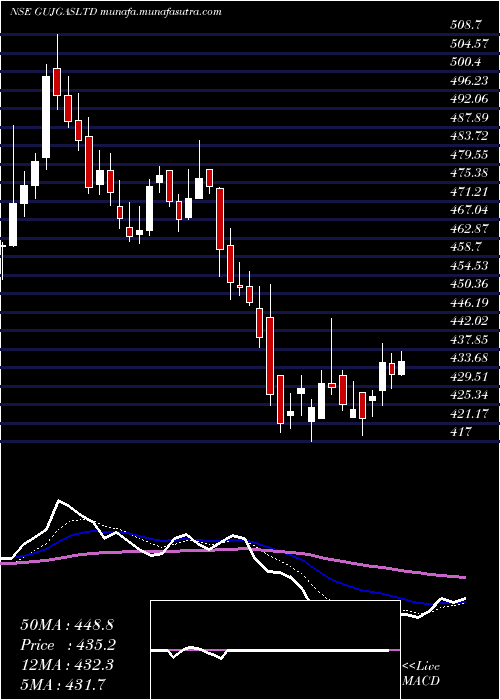Click the <<Live MACD label

tap(421, 674)
